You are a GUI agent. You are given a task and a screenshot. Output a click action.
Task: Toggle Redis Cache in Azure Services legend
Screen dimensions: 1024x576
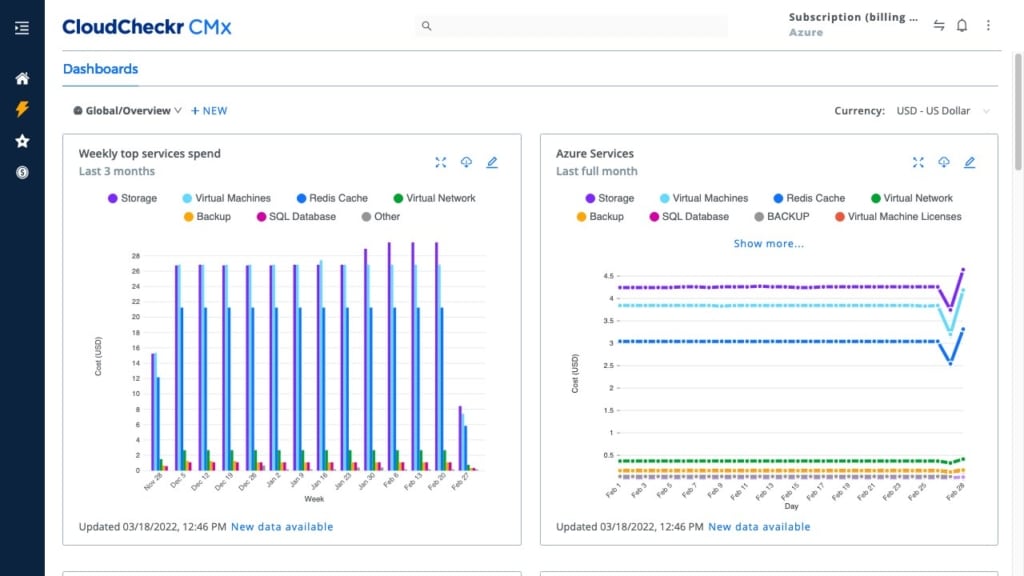coord(809,198)
